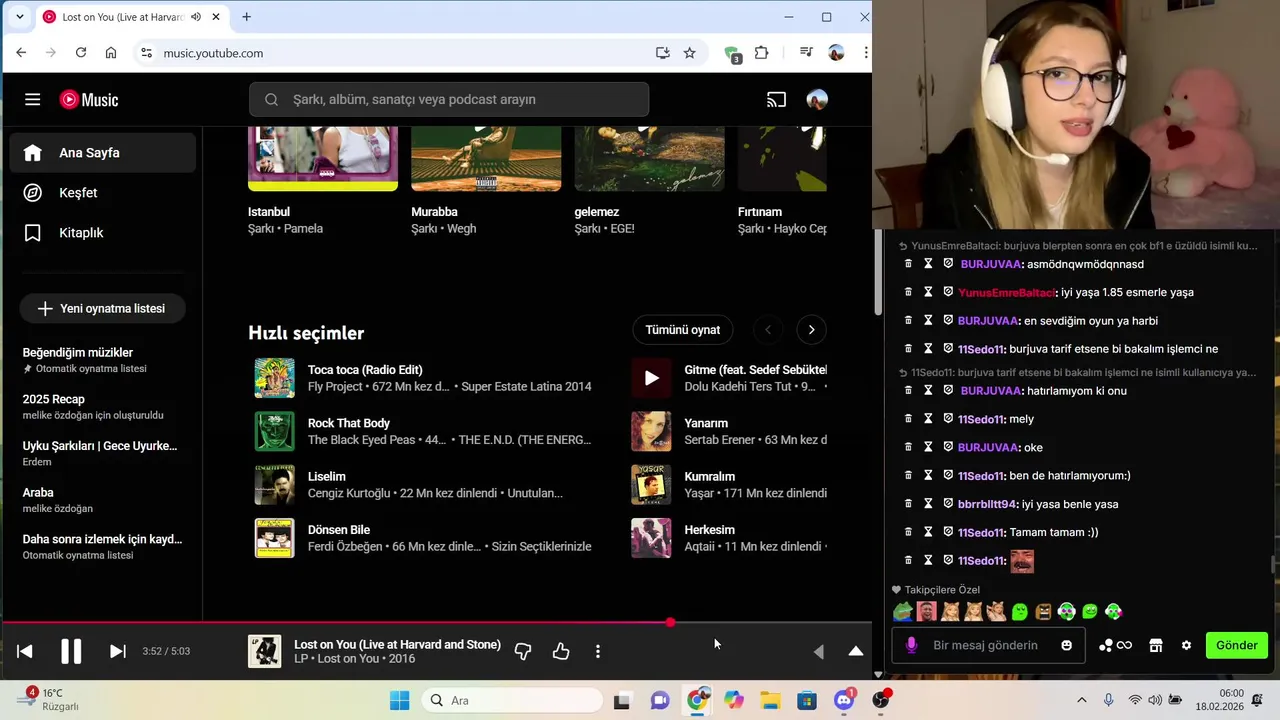The width and height of the screenshot is (1280, 720).
Task: Click in the song search field
Action: [449, 99]
